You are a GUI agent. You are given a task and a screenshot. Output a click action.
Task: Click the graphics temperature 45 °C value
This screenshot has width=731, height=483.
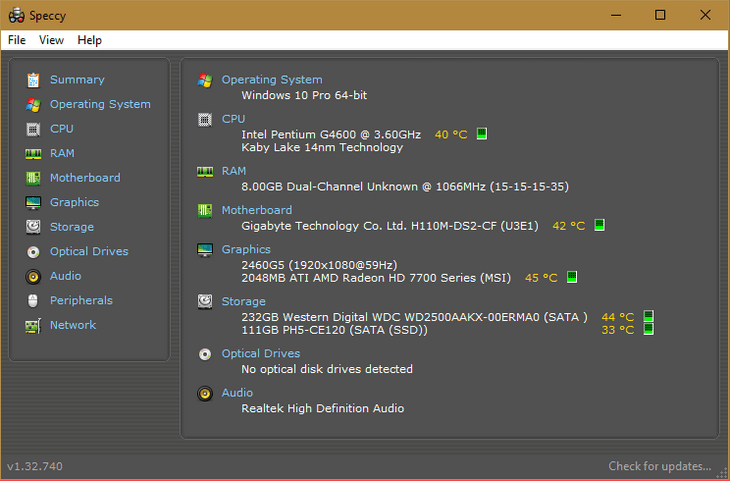541,278
